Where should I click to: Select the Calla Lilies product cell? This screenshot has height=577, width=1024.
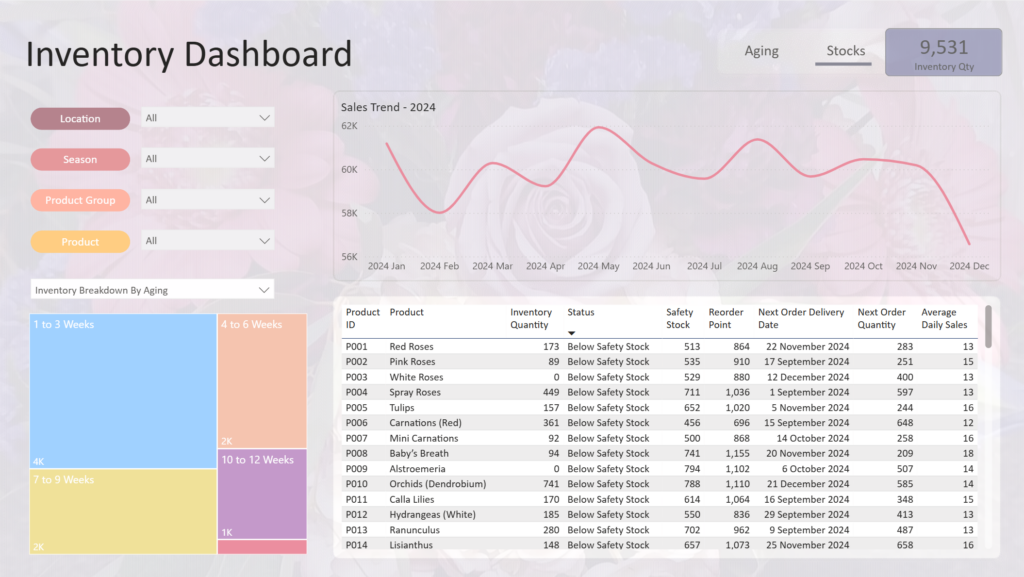coord(411,499)
